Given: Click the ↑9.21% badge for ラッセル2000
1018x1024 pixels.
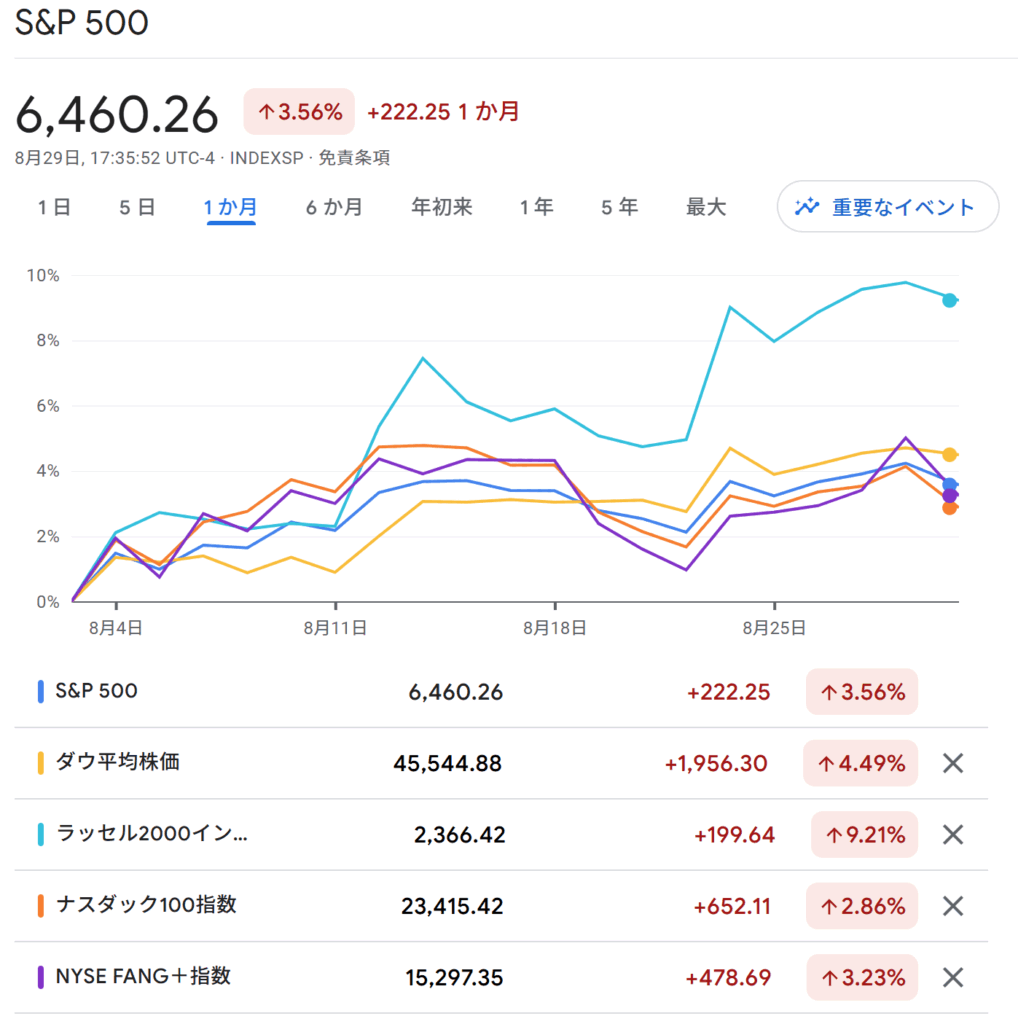Looking at the screenshot, I should click(865, 834).
